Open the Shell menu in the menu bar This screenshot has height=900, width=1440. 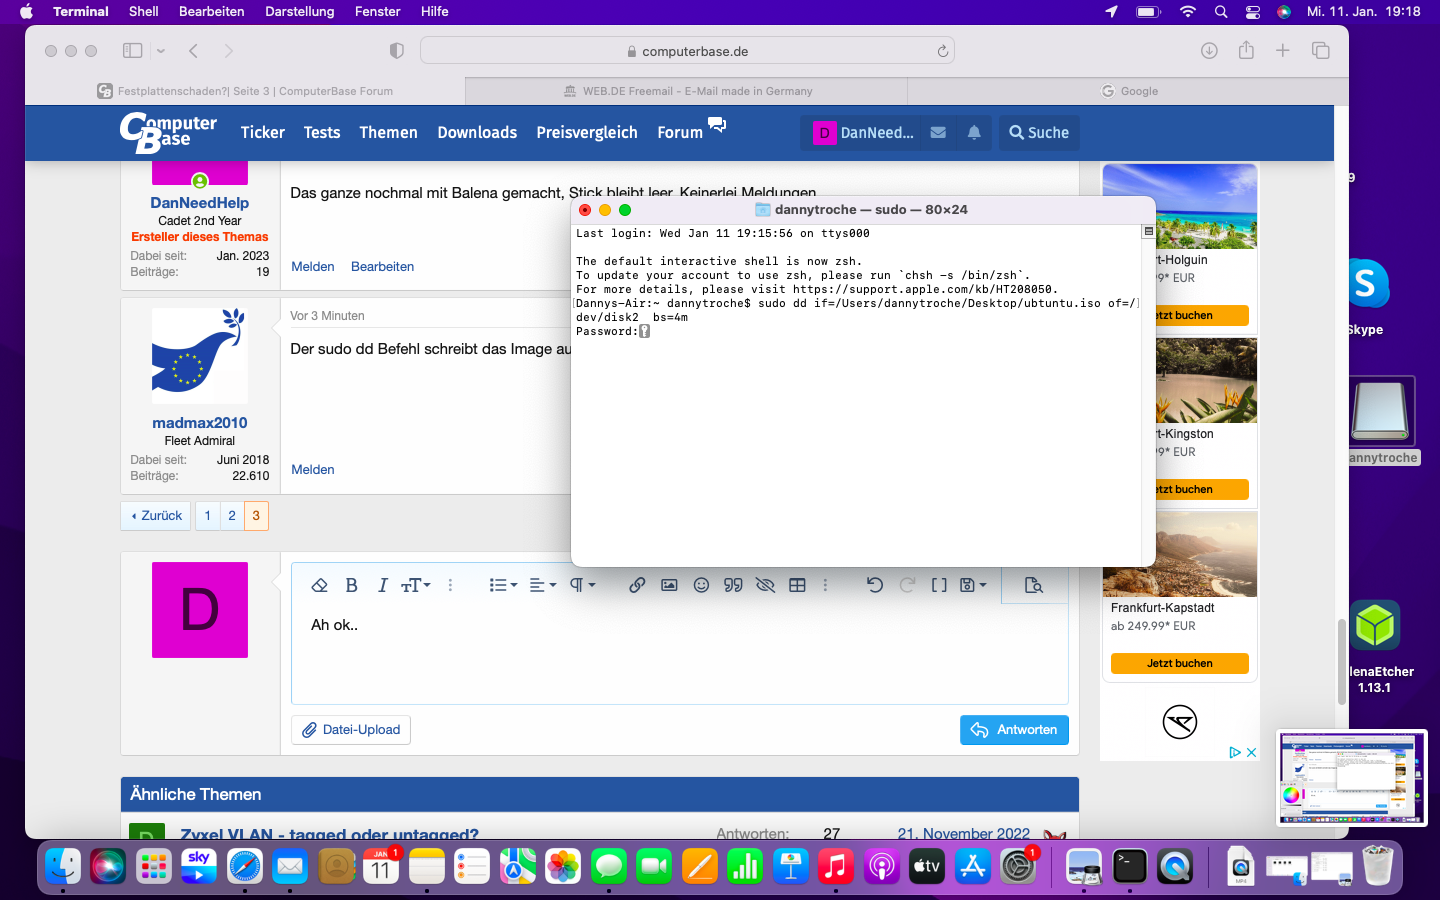[144, 12]
